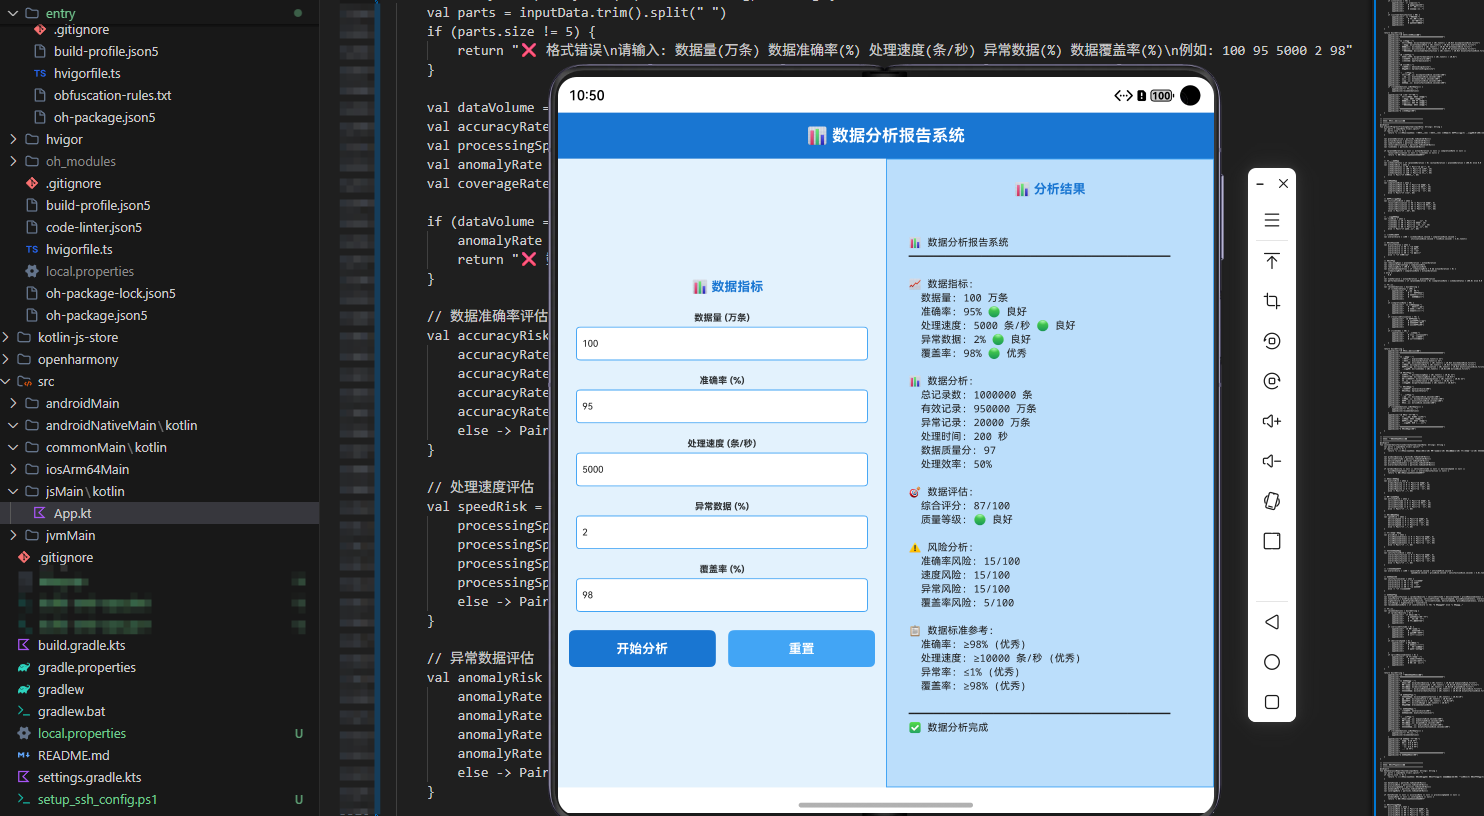This screenshot has width=1484, height=816.
Task: Click the terminal icon beside gradlew.bat
Action: pyautogui.click(x=24, y=711)
